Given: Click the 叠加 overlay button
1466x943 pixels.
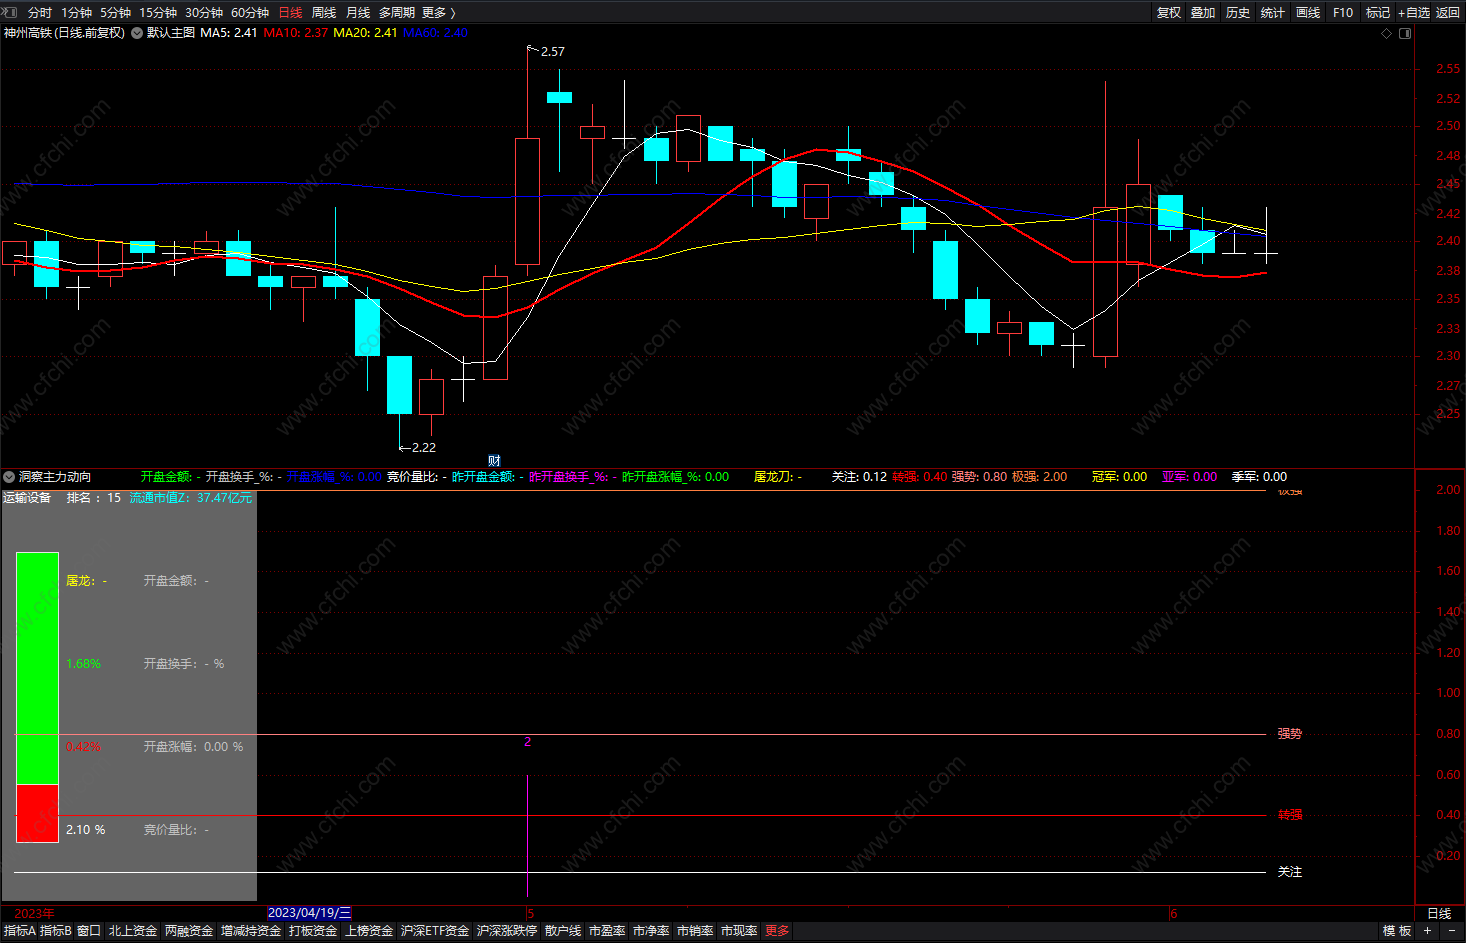Looking at the screenshot, I should coord(1203,12).
